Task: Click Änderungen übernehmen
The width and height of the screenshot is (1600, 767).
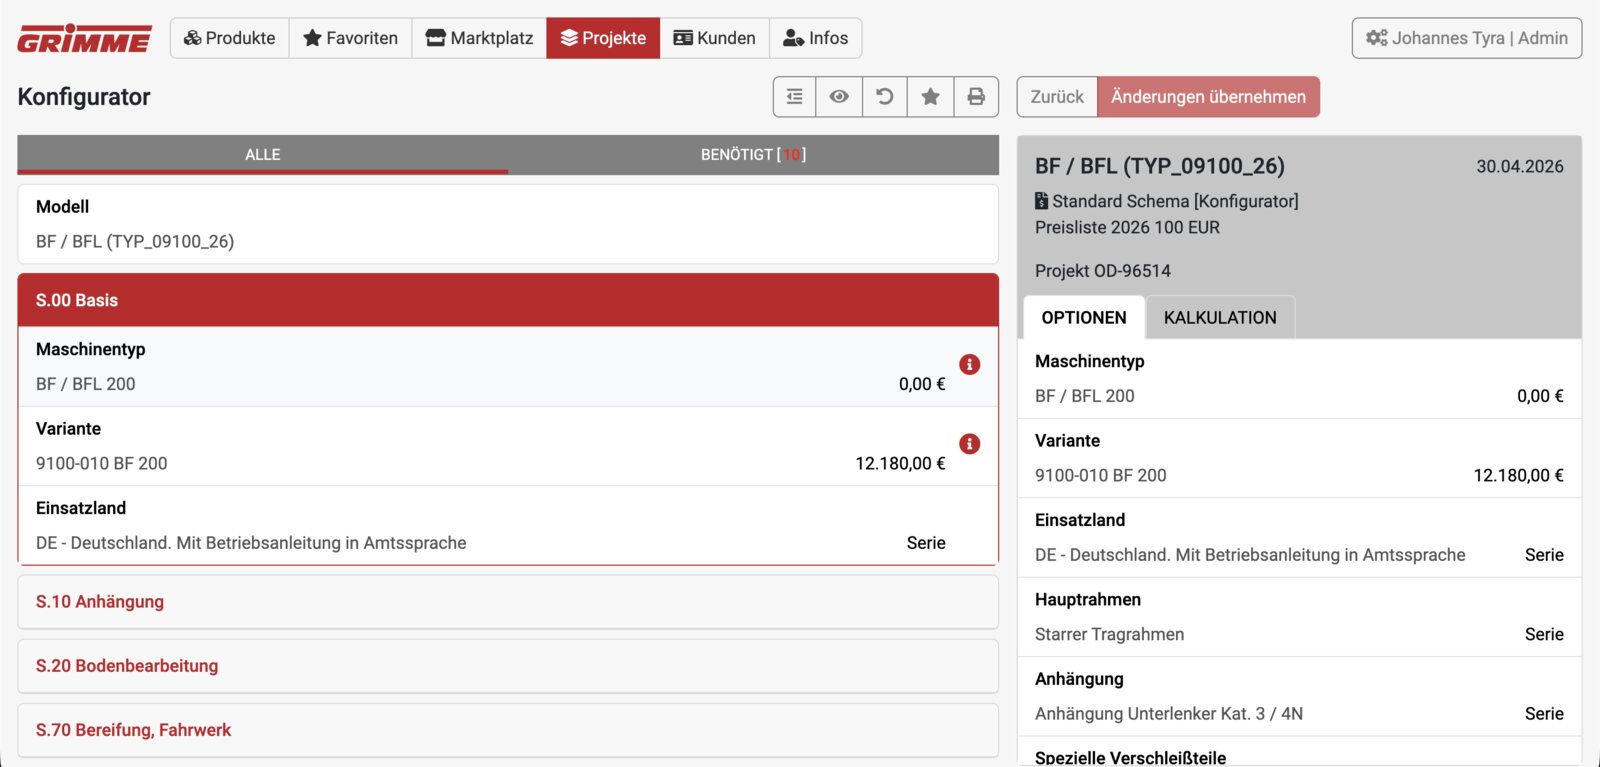Action: point(1208,97)
